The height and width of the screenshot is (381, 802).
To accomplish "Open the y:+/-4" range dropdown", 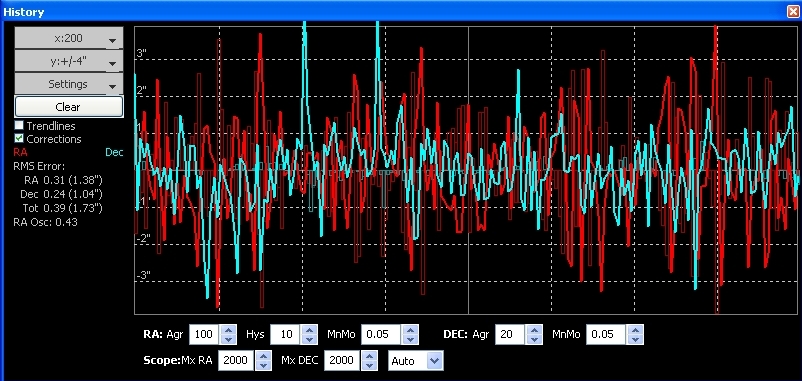I will tap(69, 61).
